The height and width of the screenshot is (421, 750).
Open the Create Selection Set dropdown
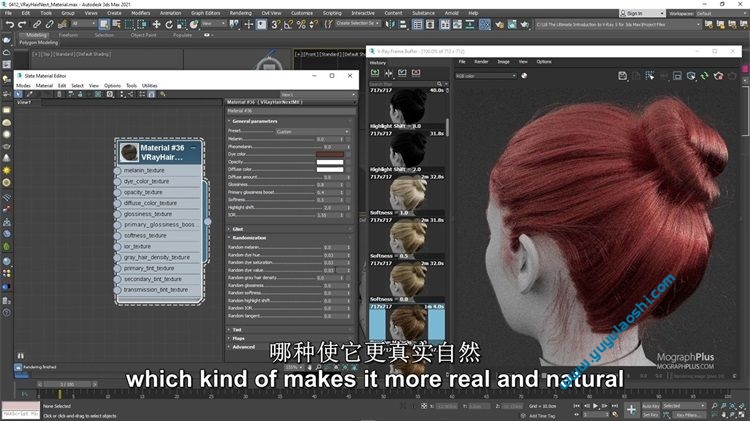tap(358, 23)
